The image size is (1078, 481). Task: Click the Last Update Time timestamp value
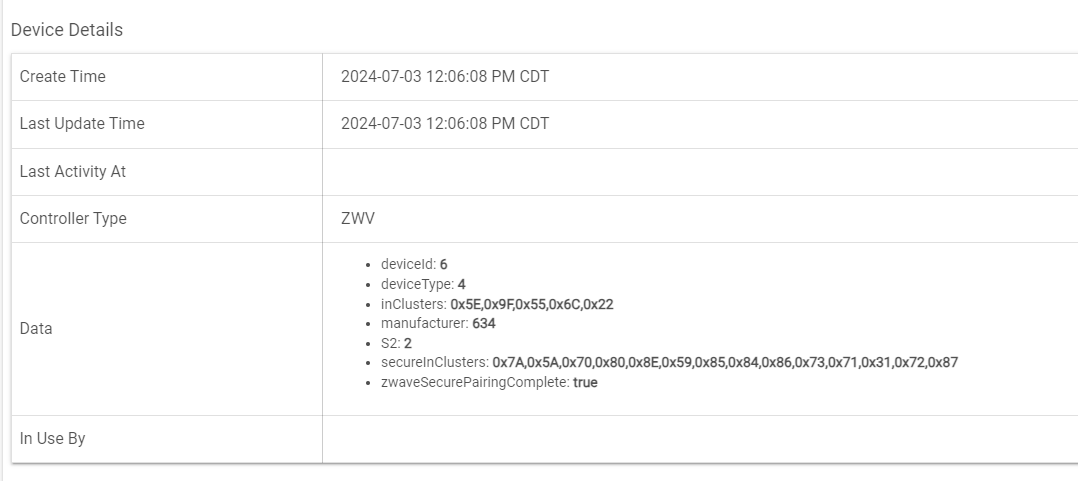(x=445, y=124)
